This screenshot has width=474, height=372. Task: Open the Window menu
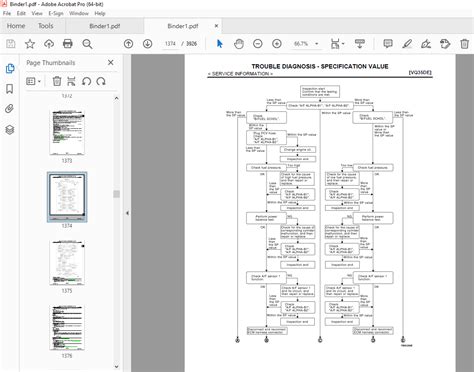tap(79, 13)
